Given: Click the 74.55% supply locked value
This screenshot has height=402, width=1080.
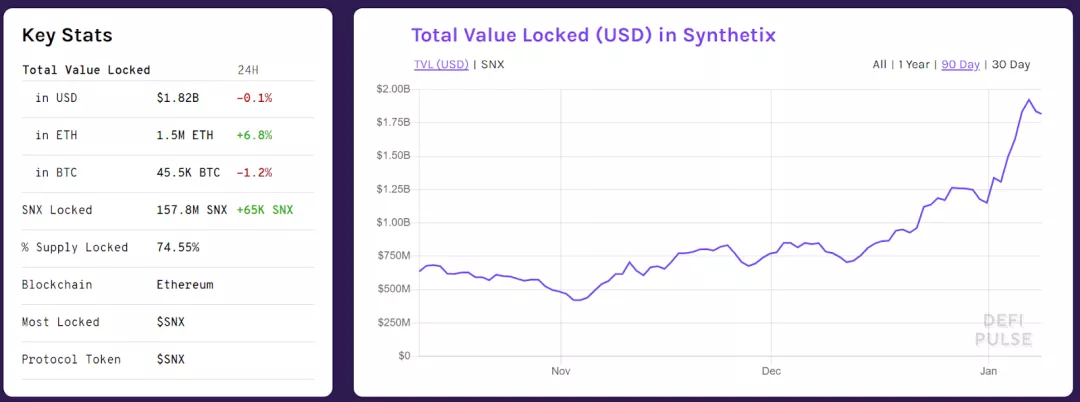Looking at the screenshot, I should pyautogui.click(x=178, y=247).
